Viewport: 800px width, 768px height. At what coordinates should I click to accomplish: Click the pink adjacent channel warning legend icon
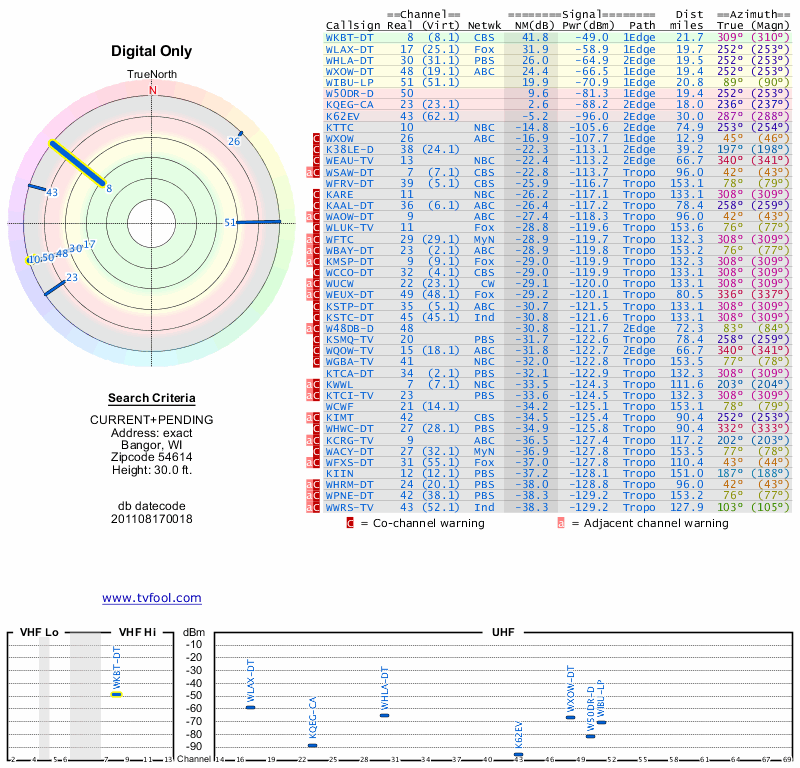coord(561,523)
